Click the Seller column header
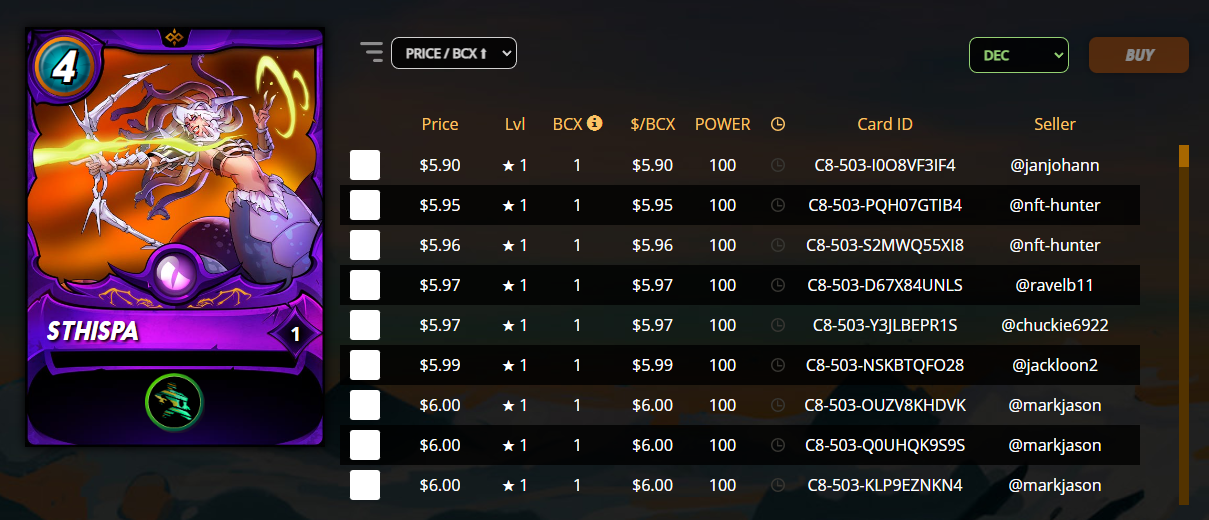Screen dimensions: 1209x520 (1055, 124)
